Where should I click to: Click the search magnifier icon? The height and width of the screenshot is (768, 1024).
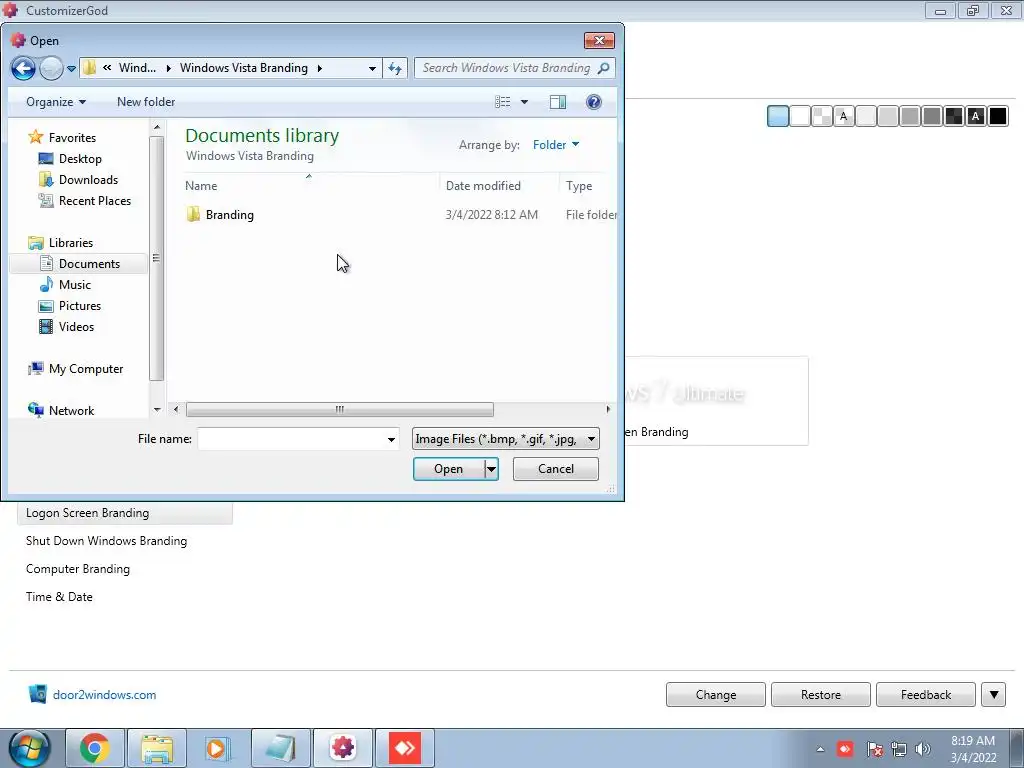pyautogui.click(x=603, y=68)
